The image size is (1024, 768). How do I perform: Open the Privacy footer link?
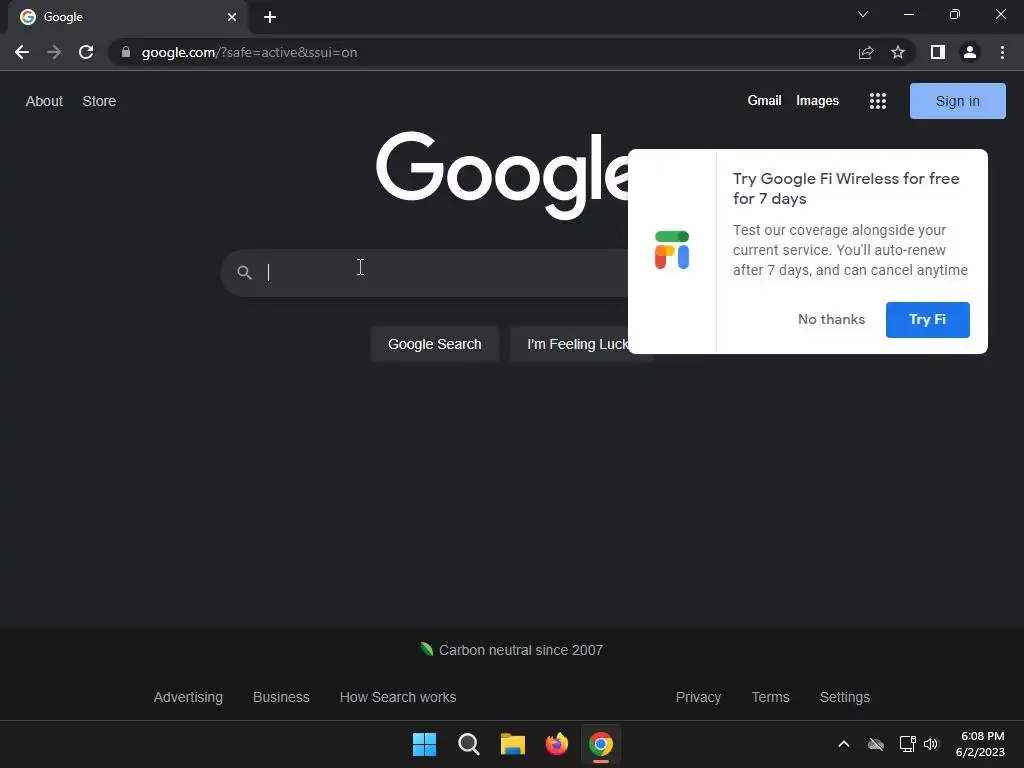tap(698, 697)
